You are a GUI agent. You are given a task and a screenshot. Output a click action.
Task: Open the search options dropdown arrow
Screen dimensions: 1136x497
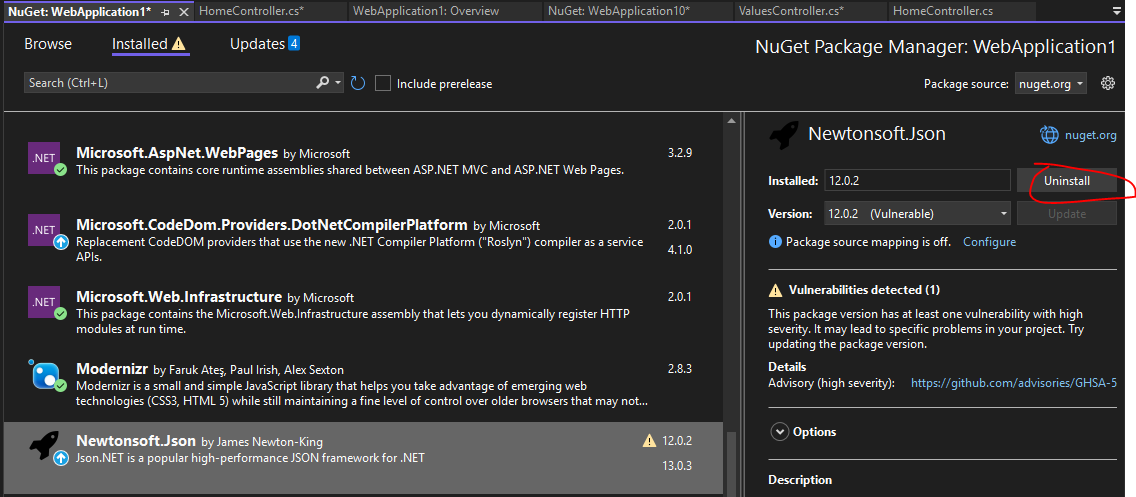338,83
